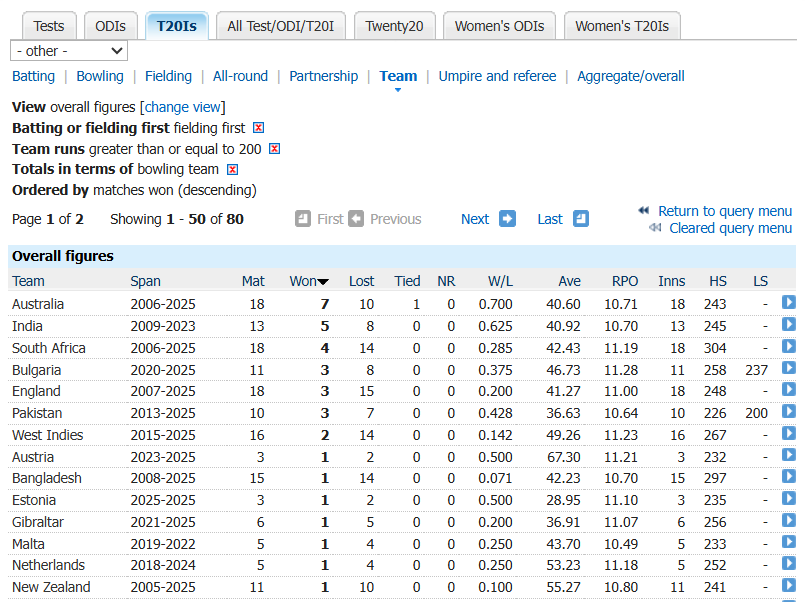Click the 'change view' link
Screen dimensions: 805x602
click(x=182, y=107)
